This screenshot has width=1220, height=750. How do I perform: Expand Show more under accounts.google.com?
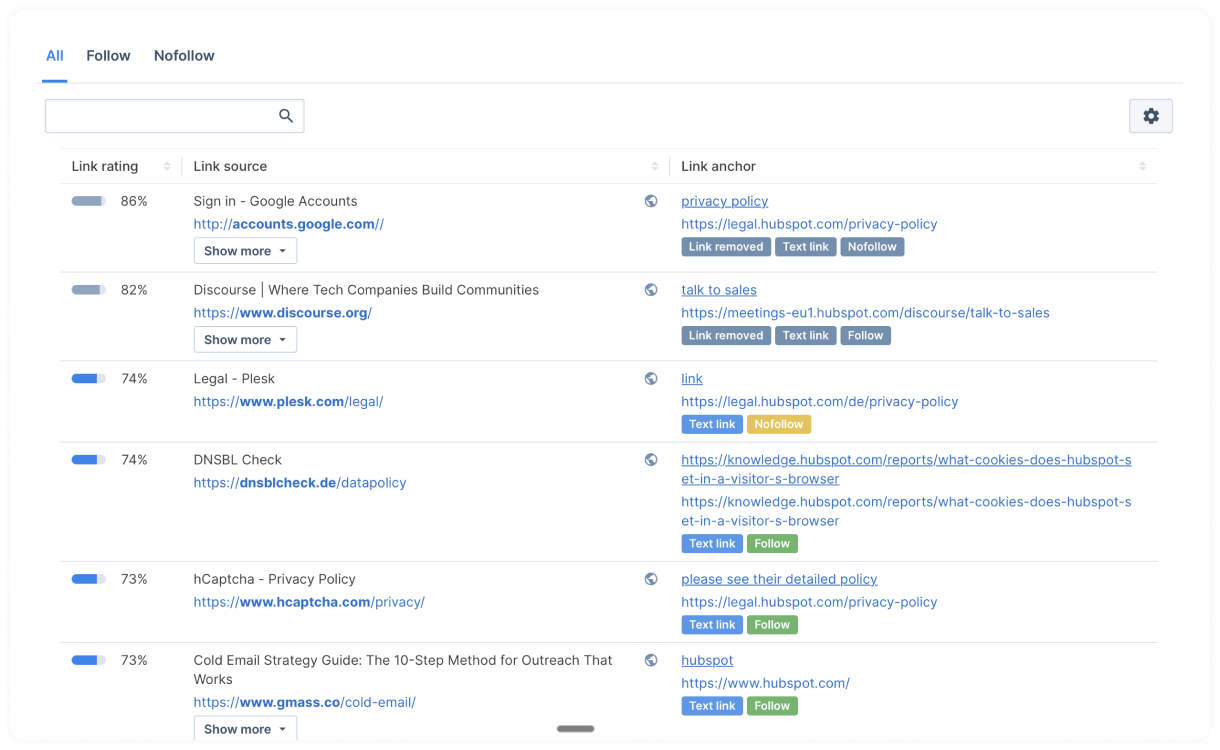click(x=245, y=251)
